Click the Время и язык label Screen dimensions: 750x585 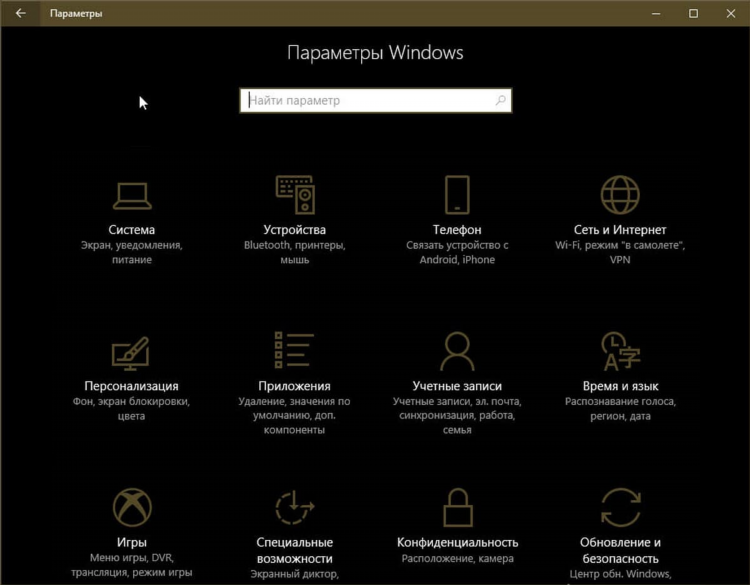tap(620, 386)
